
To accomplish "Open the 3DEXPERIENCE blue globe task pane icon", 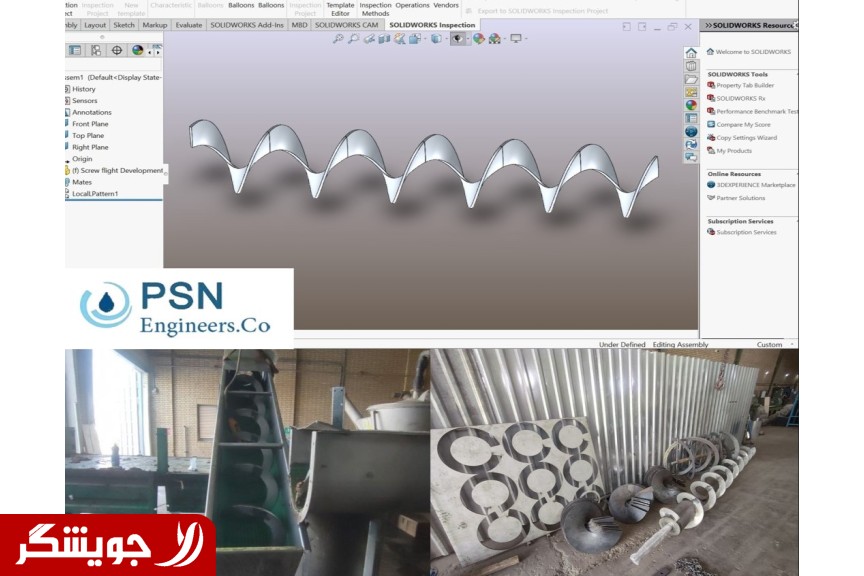I will [691, 131].
